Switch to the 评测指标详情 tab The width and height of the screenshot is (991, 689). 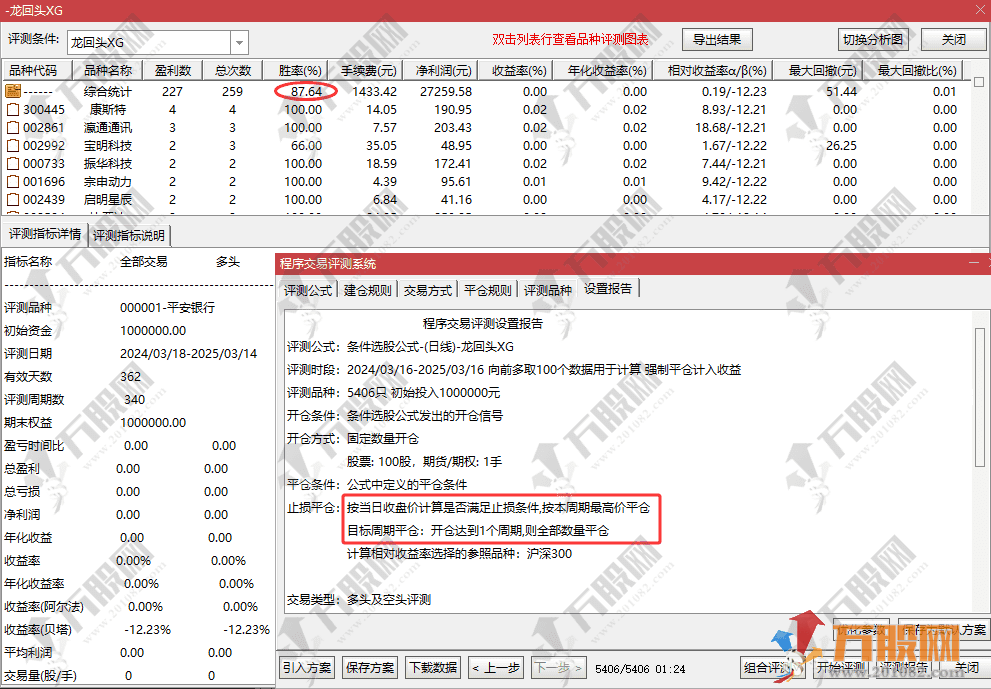[44, 235]
